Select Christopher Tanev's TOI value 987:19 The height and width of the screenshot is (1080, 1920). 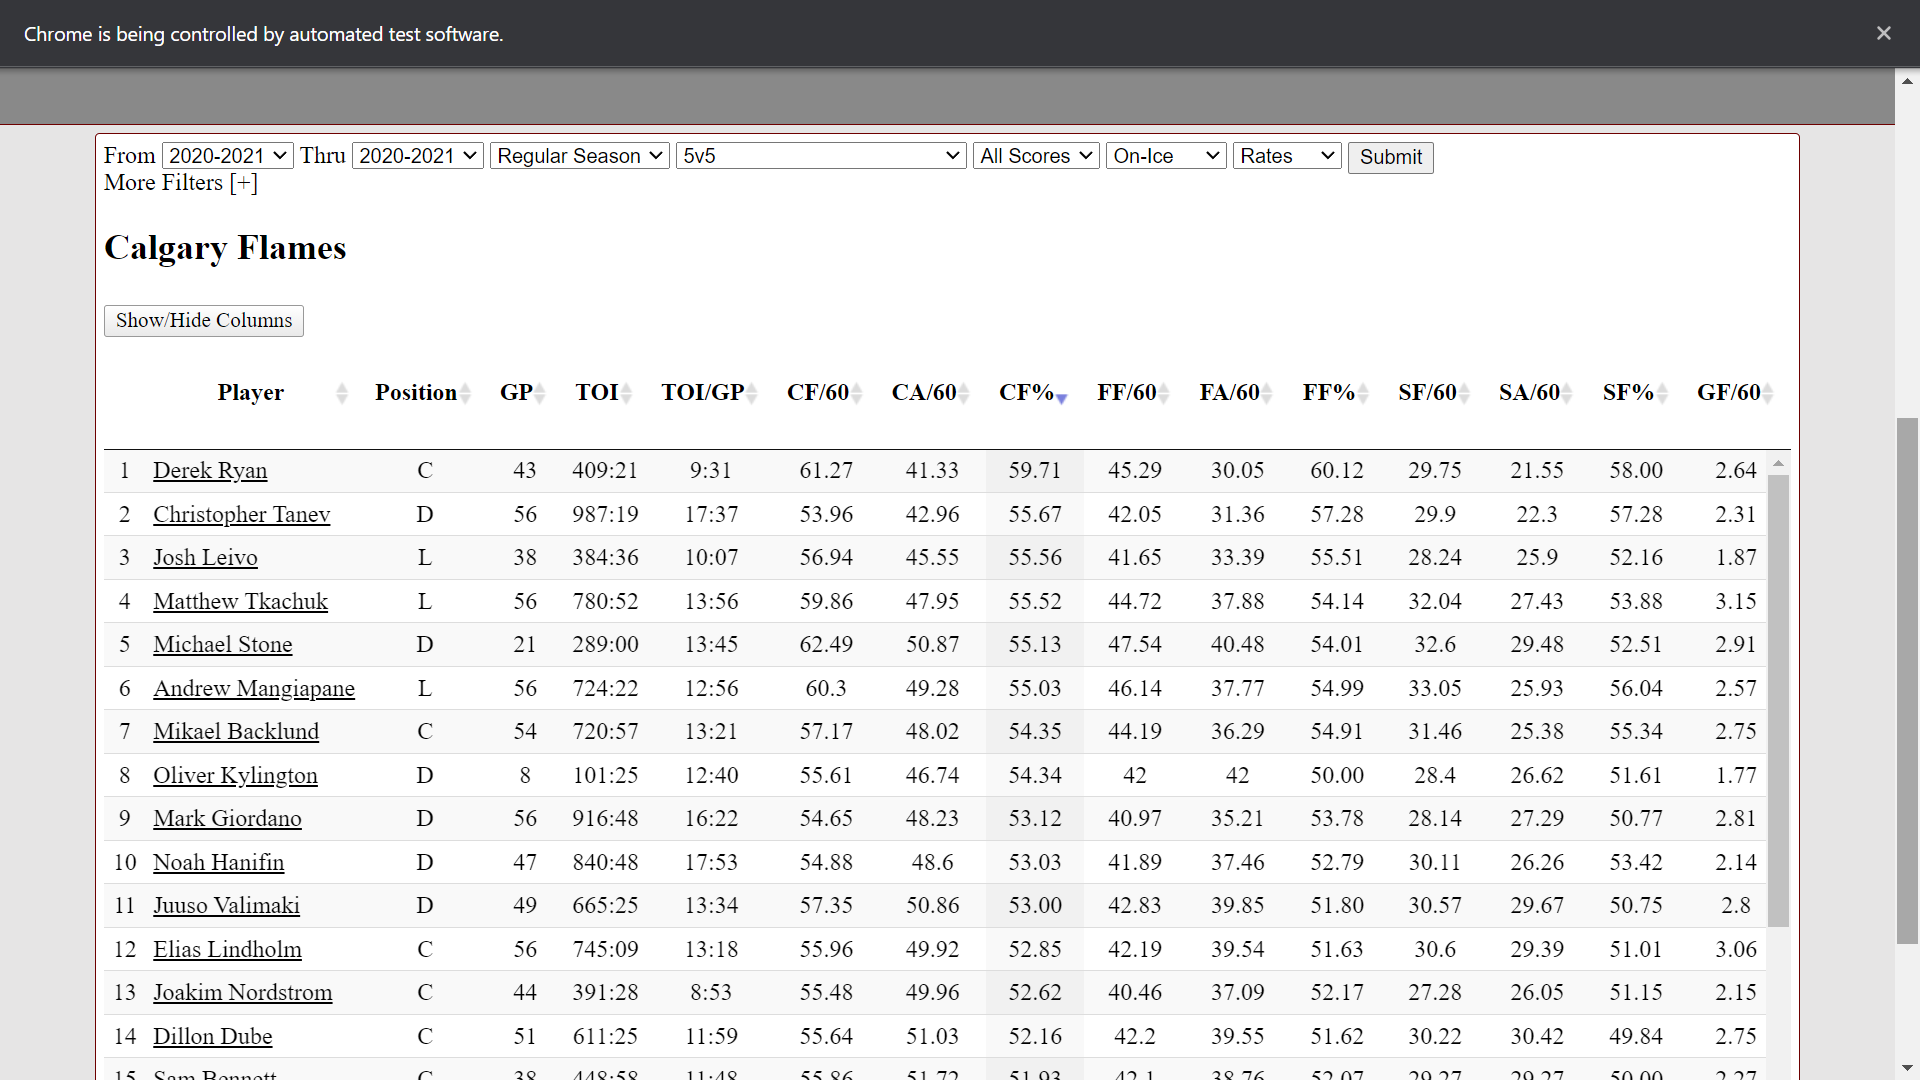pos(605,515)
